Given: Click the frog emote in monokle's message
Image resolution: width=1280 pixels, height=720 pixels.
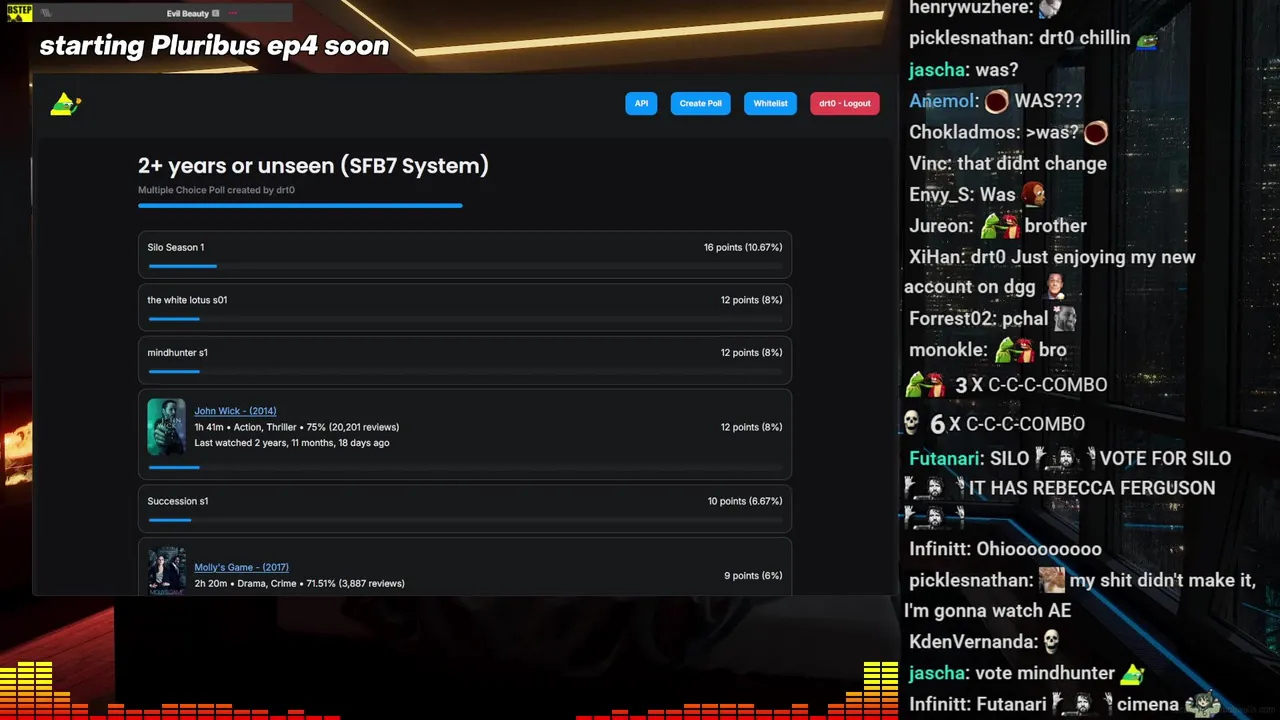Looking at the screenshot, I should pyautogui.click(x=1013, y=350).
